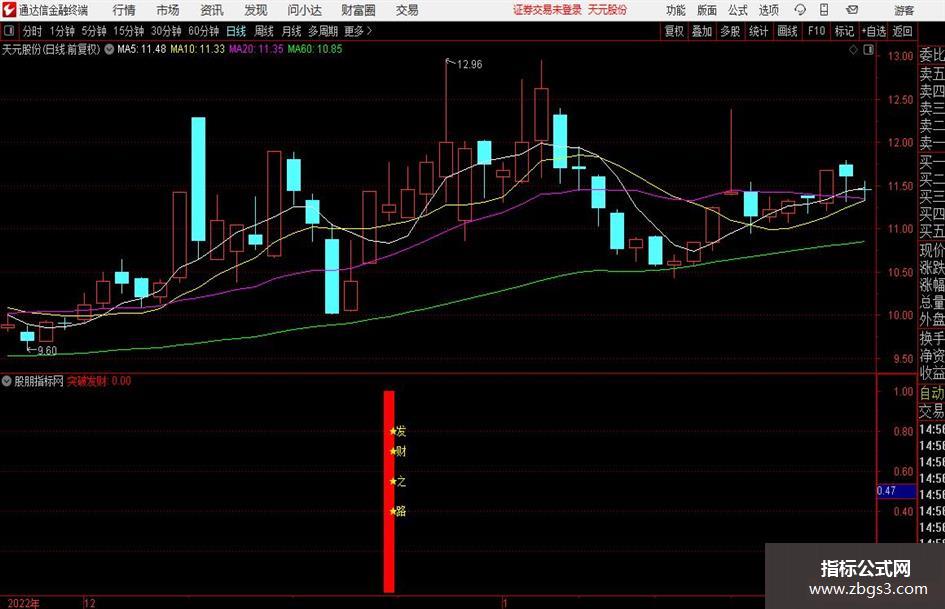Click the 突破发财: 0.00 indicator label
The image size is (945, 609).
tap(99, 381)
